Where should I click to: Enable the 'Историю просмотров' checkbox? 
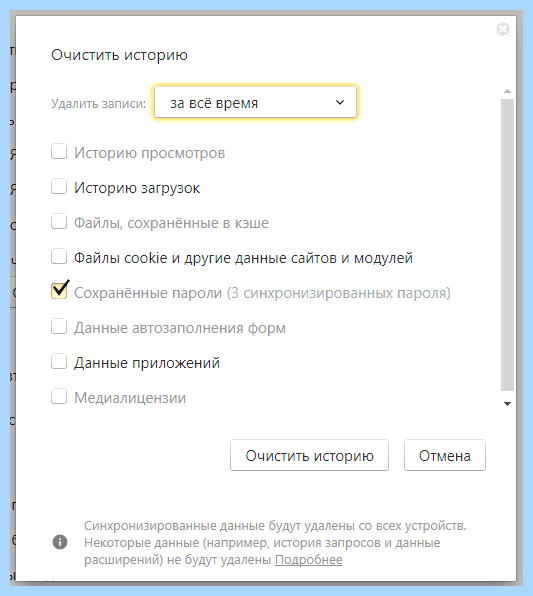coord(59,152)
